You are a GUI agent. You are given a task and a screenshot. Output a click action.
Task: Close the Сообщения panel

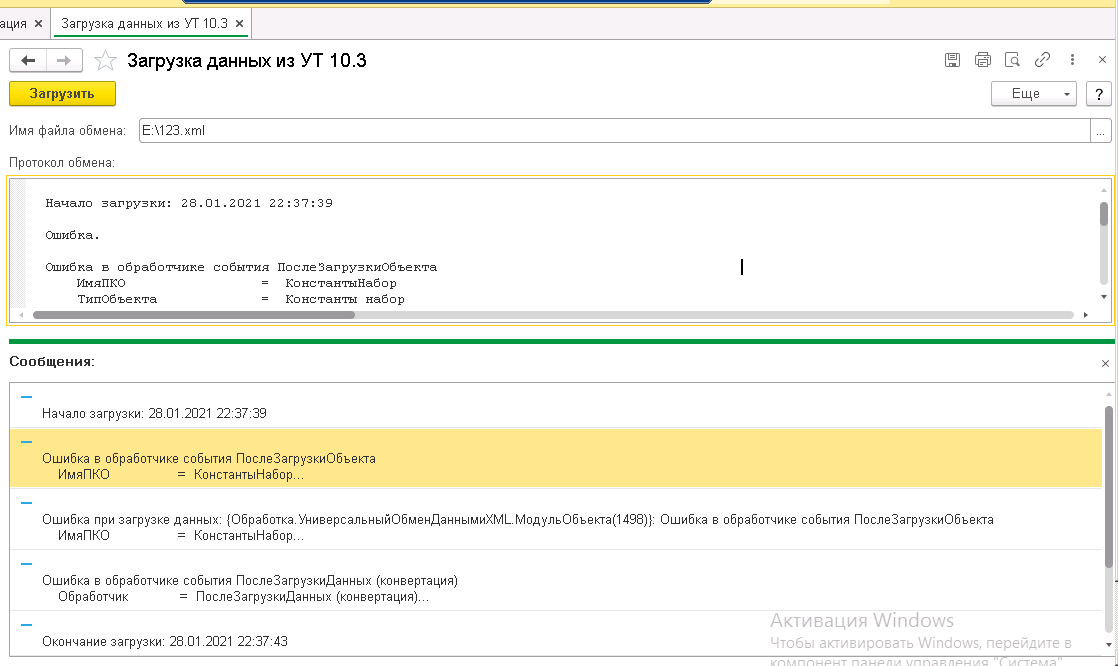(1105, 364)
